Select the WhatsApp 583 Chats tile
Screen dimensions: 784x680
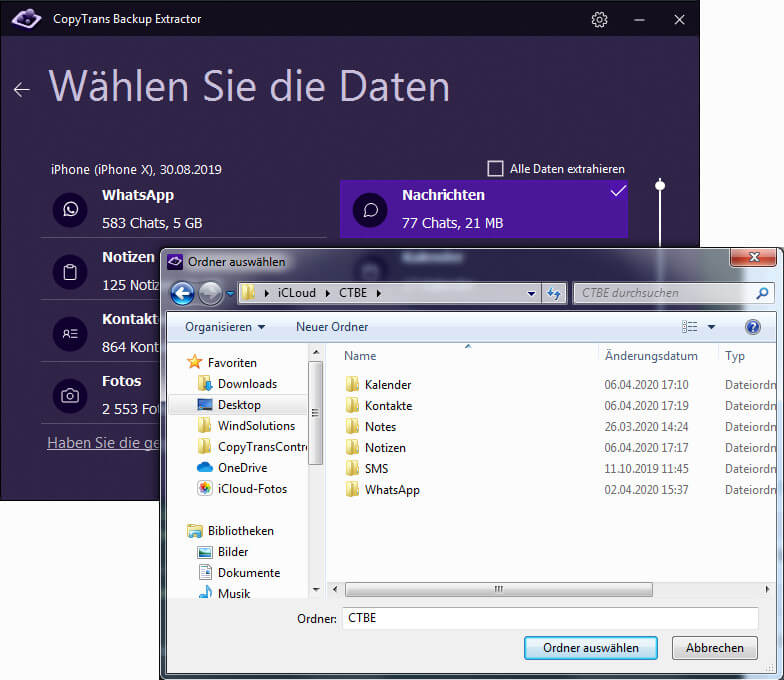(x=184, y=209)
